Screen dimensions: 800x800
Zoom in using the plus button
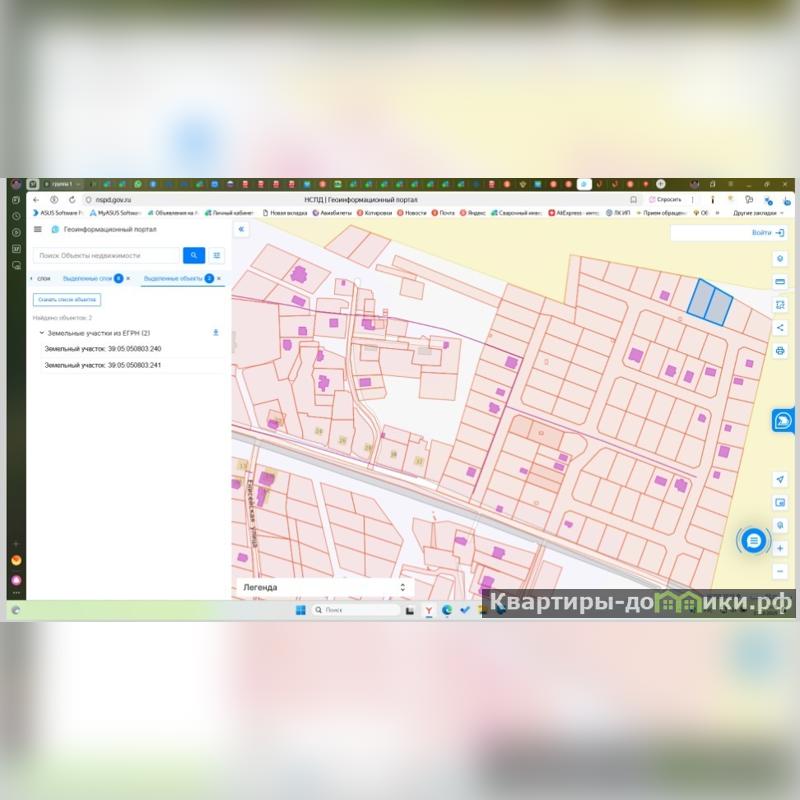[x=780, y=548]
